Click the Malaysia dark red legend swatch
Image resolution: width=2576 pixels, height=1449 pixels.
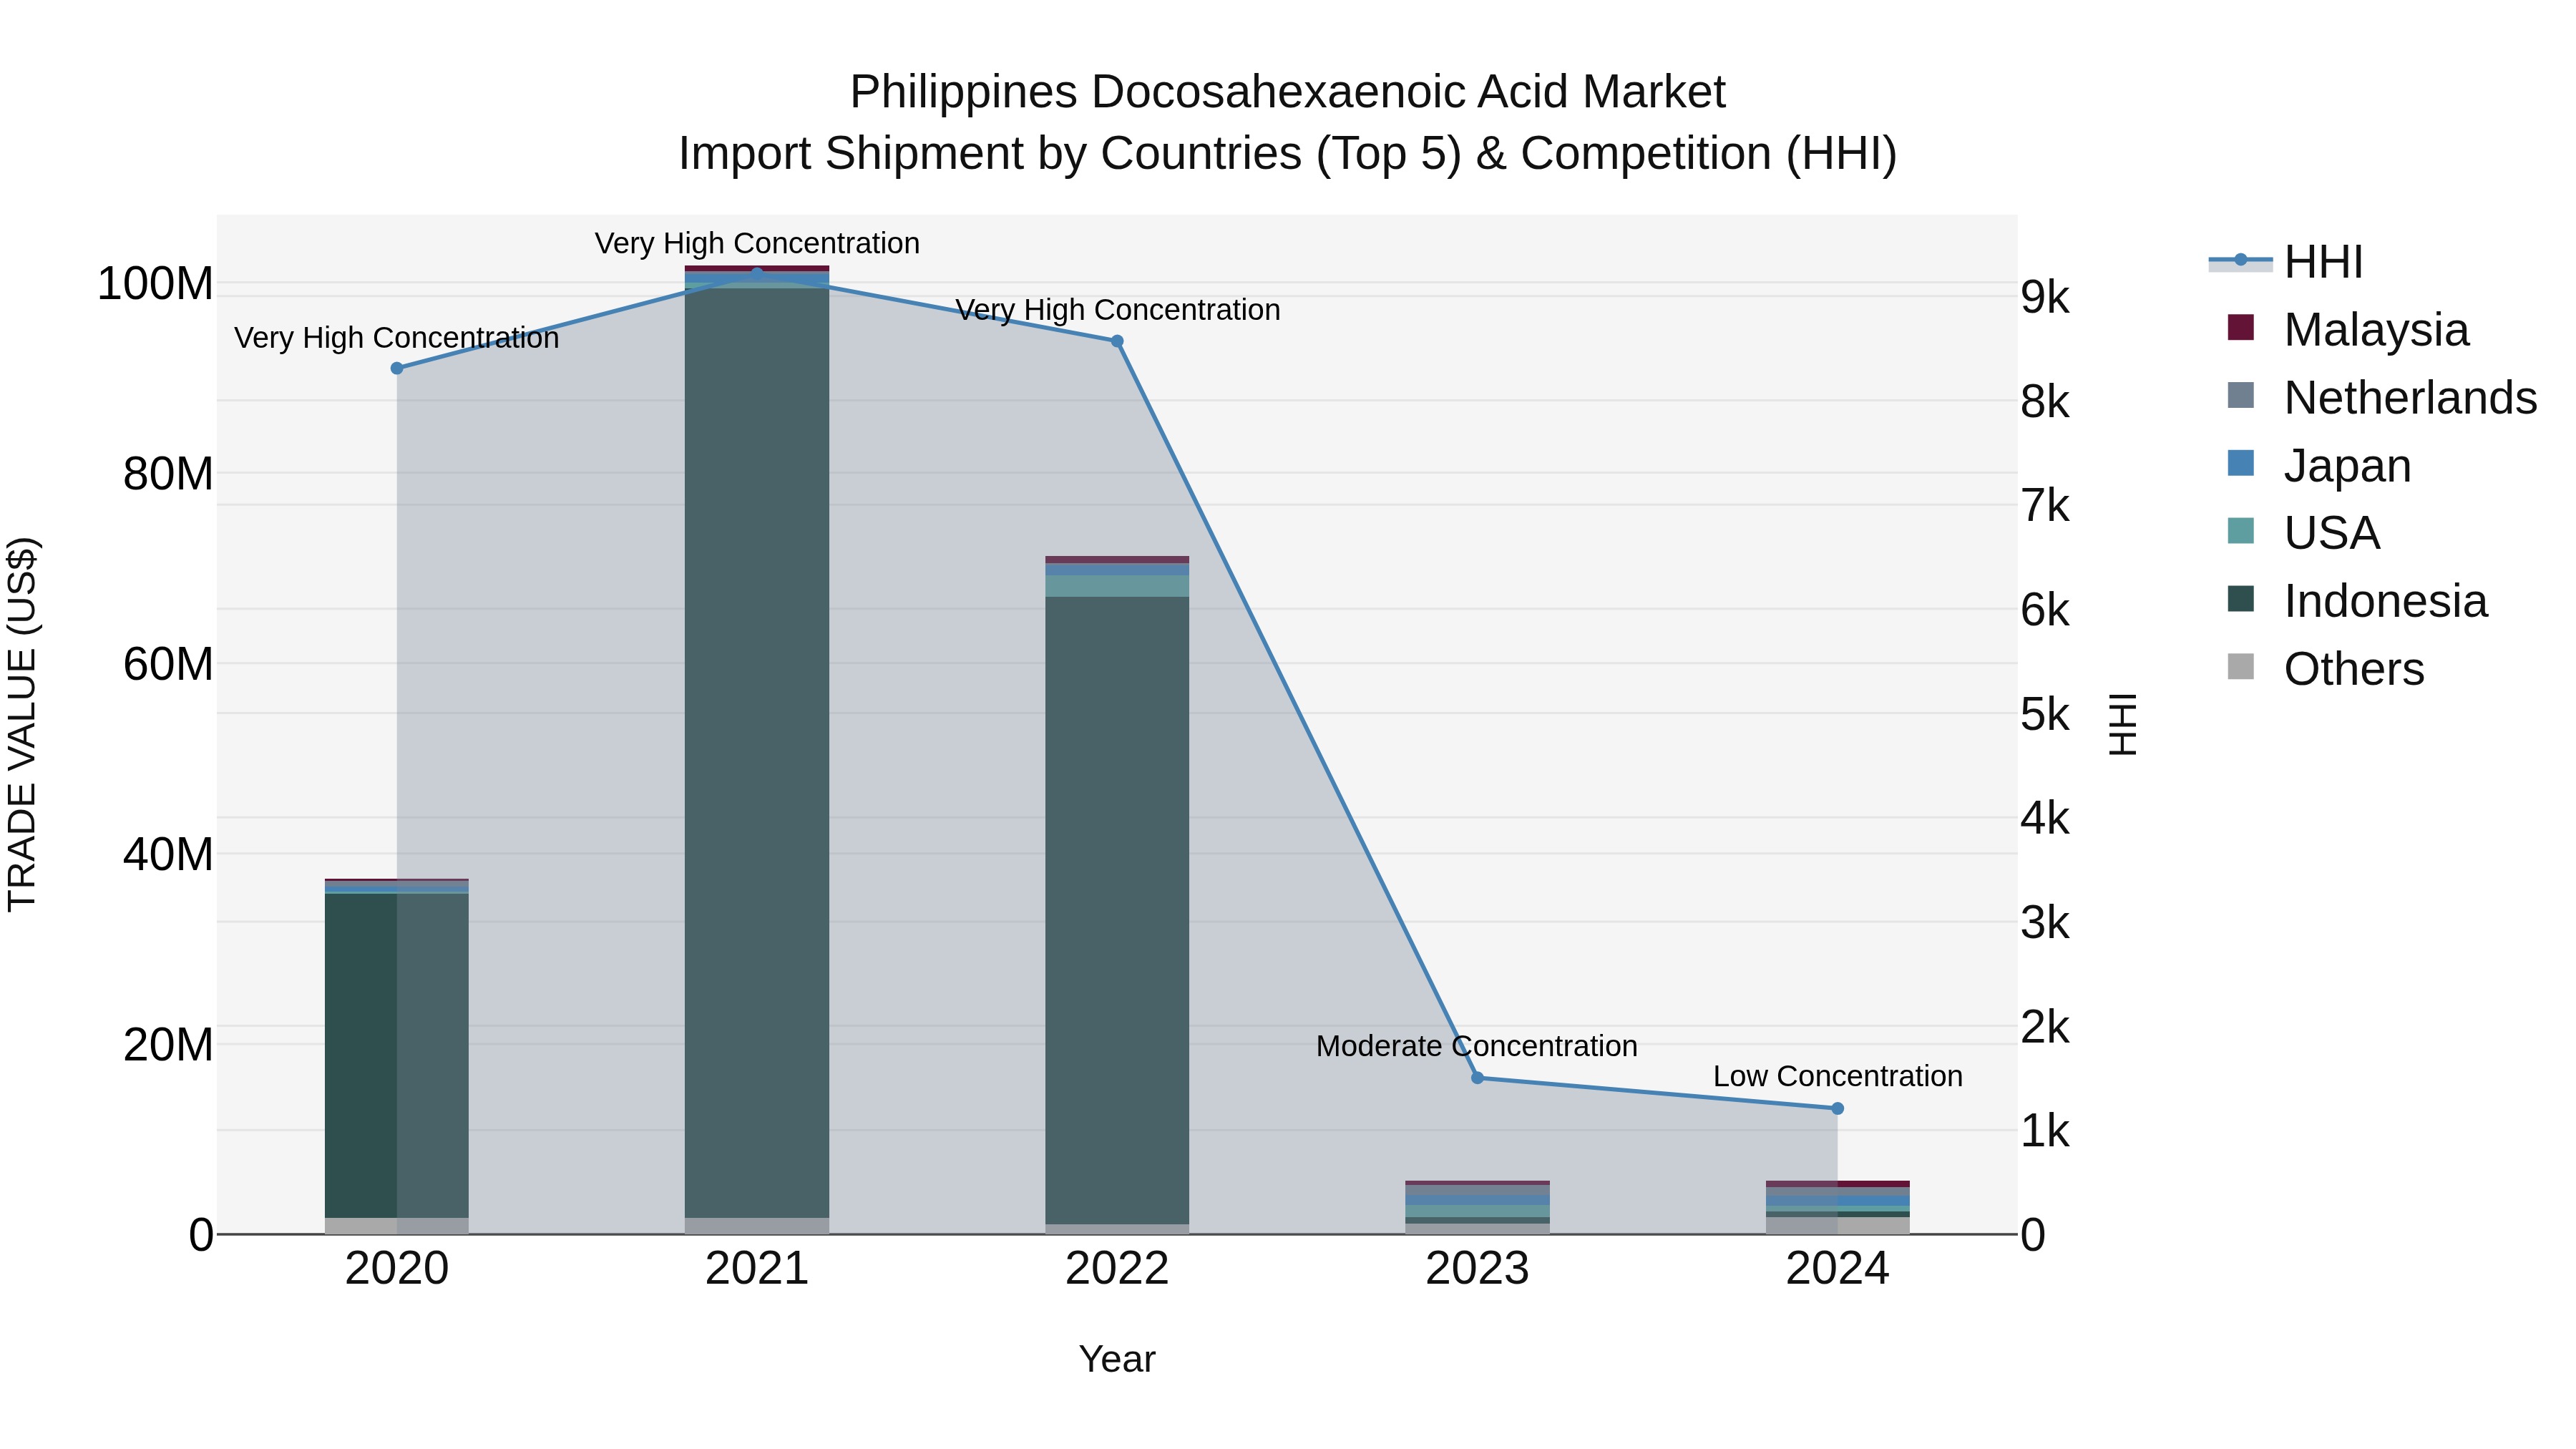(2241, 328)
